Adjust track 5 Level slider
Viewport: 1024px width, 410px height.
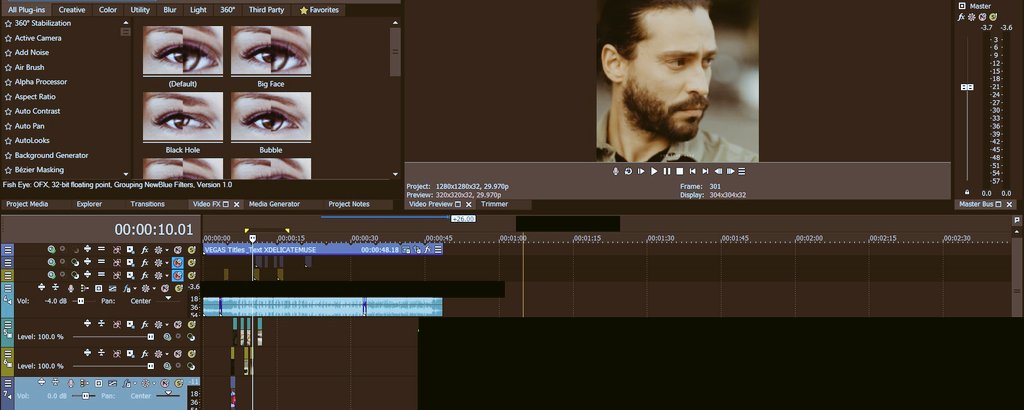tap(151, 337)
